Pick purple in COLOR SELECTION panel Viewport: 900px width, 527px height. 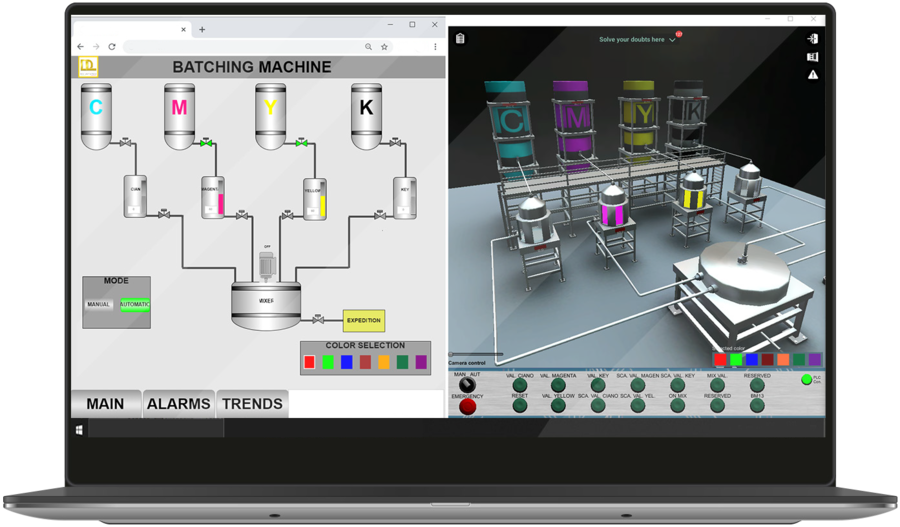421,362
